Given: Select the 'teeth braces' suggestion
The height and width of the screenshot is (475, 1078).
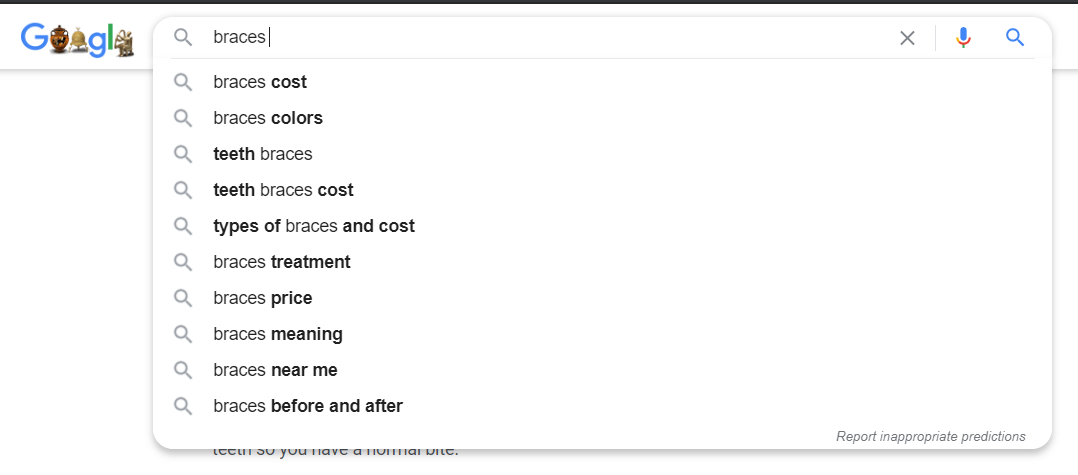Looking at the screenshot, I should point(263,154).
